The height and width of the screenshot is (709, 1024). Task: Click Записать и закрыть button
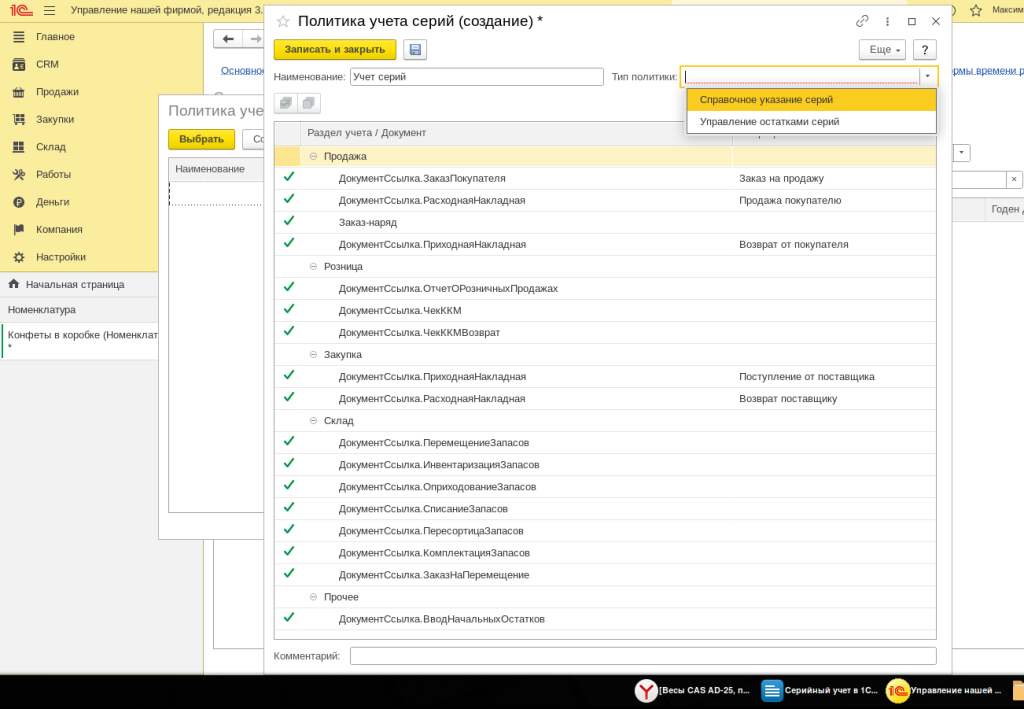tap(335, 50)
